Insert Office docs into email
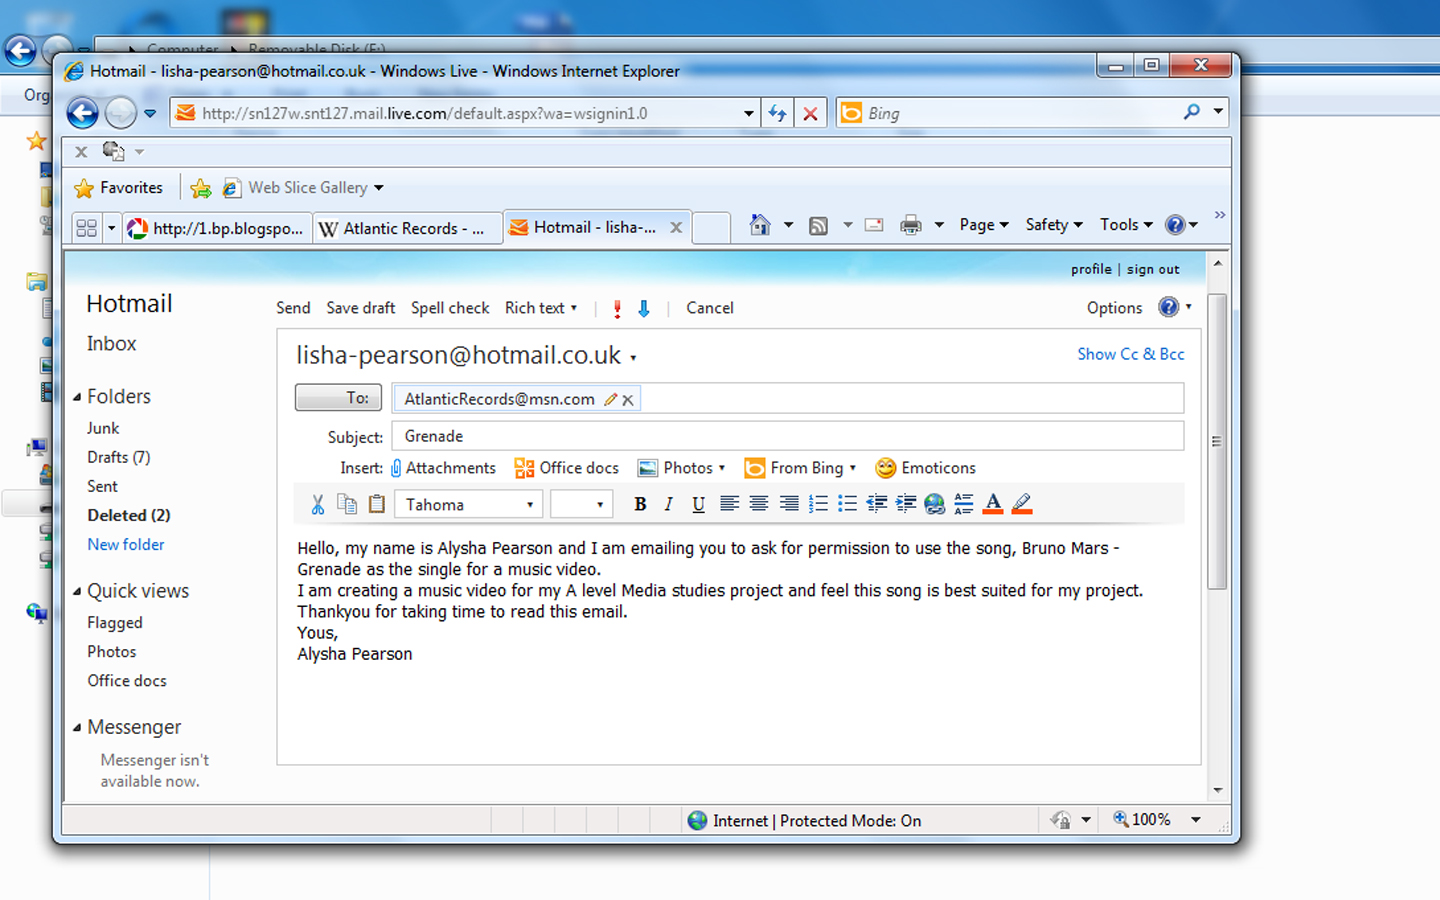1440x900 pixels. pyautogui.click(x=566, y=468)
